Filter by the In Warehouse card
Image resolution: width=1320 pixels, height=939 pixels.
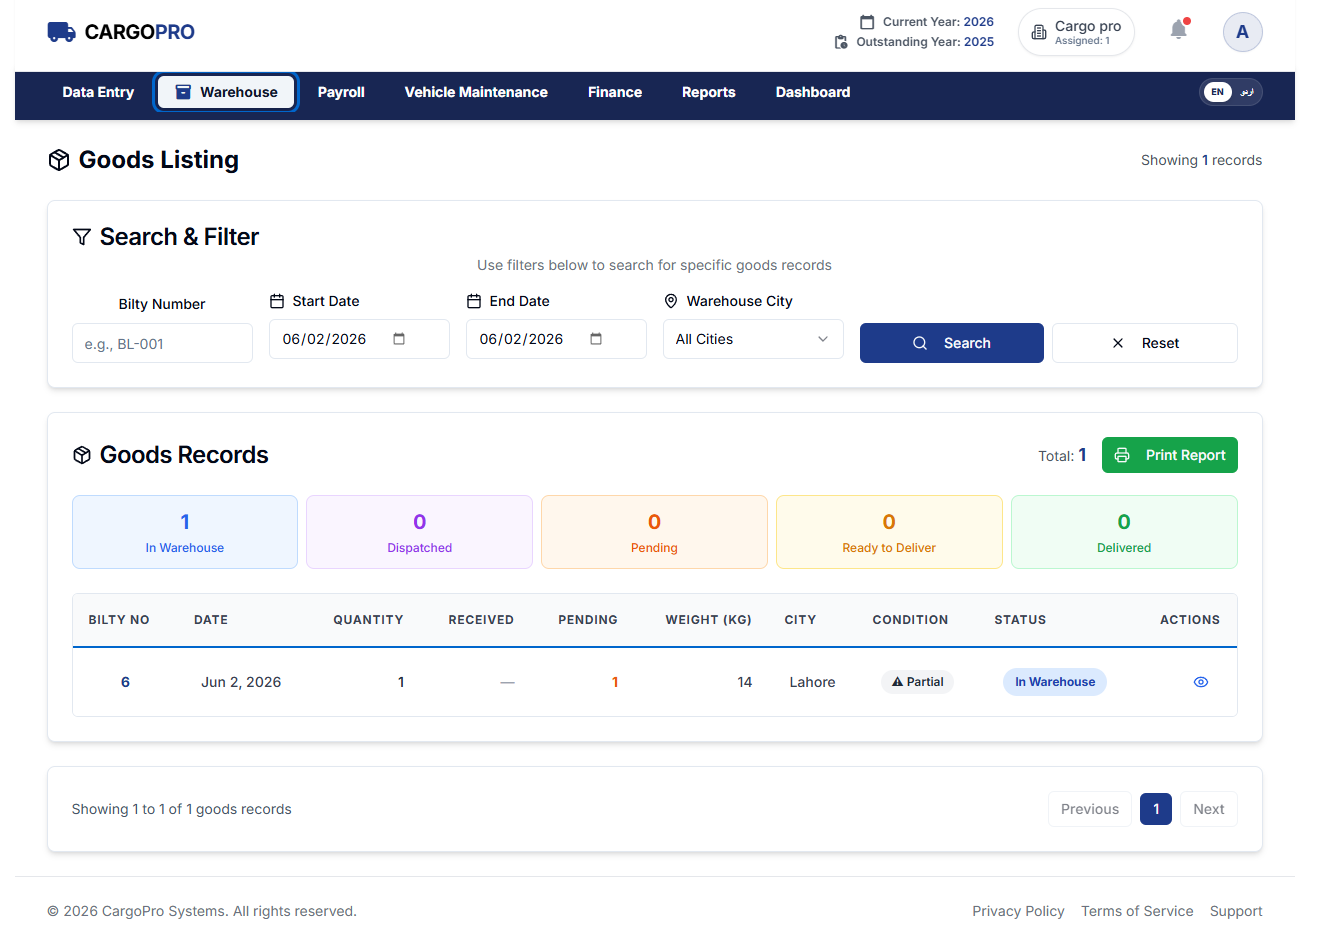click(x=185, y=532)
